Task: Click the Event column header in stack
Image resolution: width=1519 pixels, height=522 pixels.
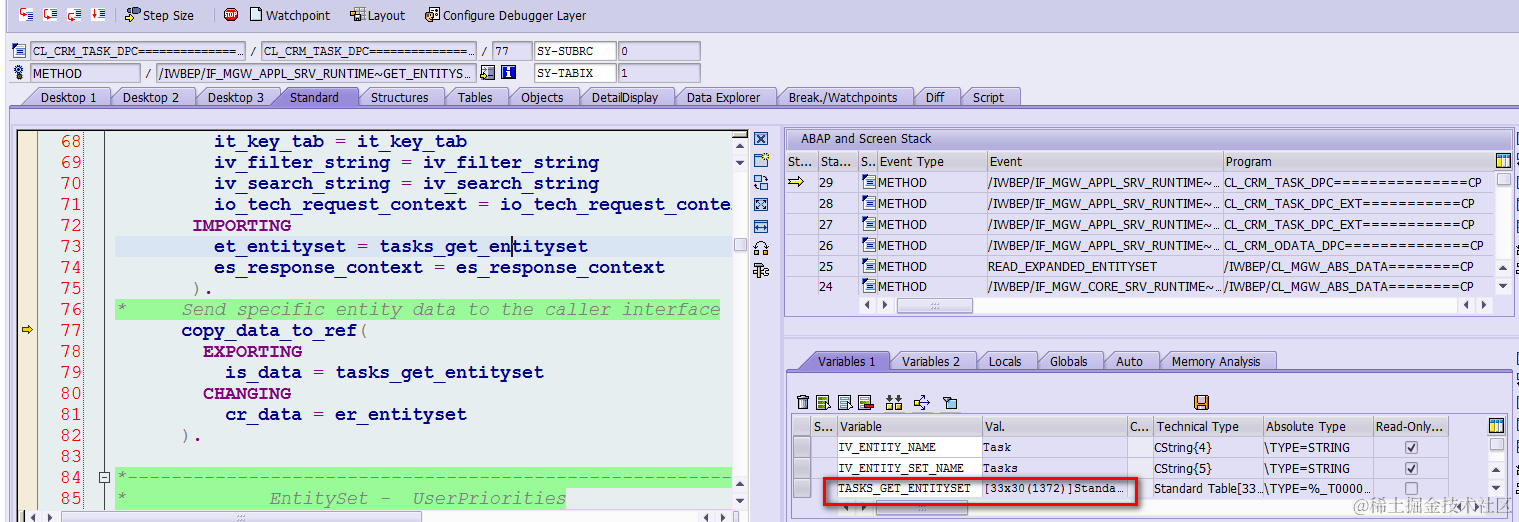Action: click(1104, 161)
